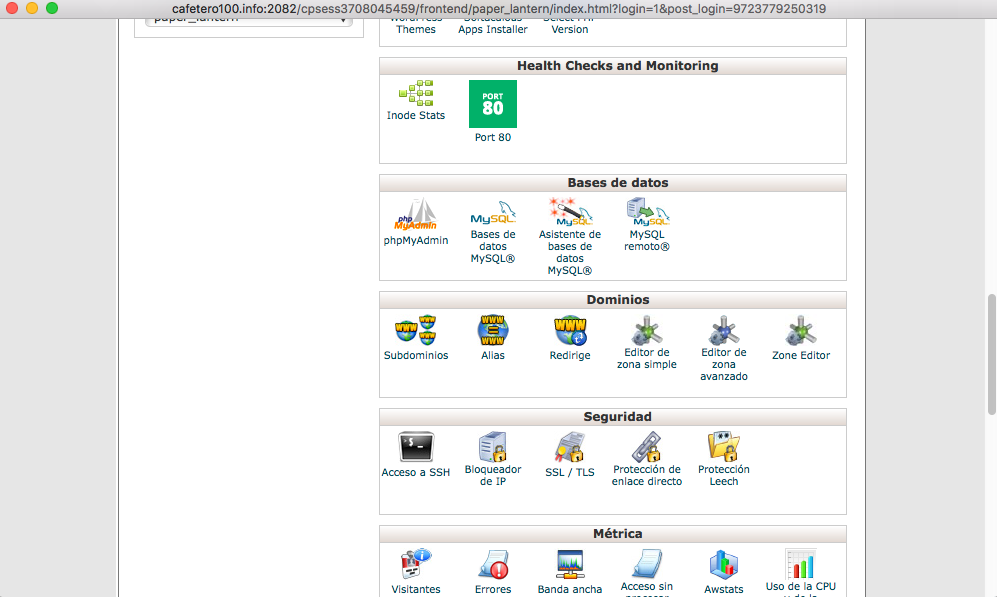This screenshot has width=997, height=597.
Task: Open Editor de zona simple icon
Action: pyautogui.click(x=647, y=330)
